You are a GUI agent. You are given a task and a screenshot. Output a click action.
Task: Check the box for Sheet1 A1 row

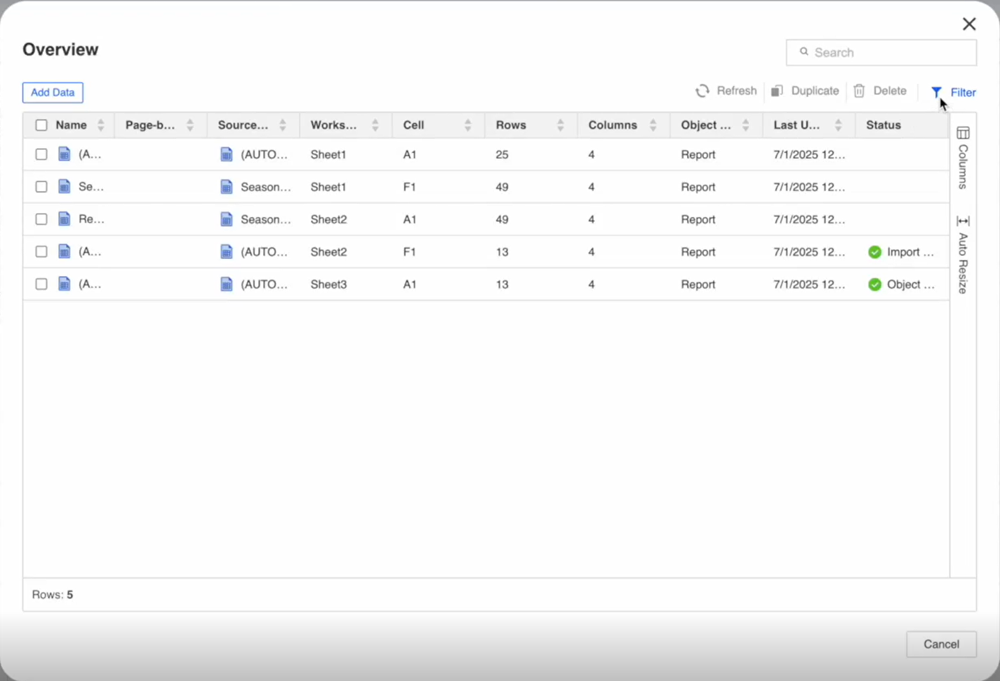tap(41, 154)
